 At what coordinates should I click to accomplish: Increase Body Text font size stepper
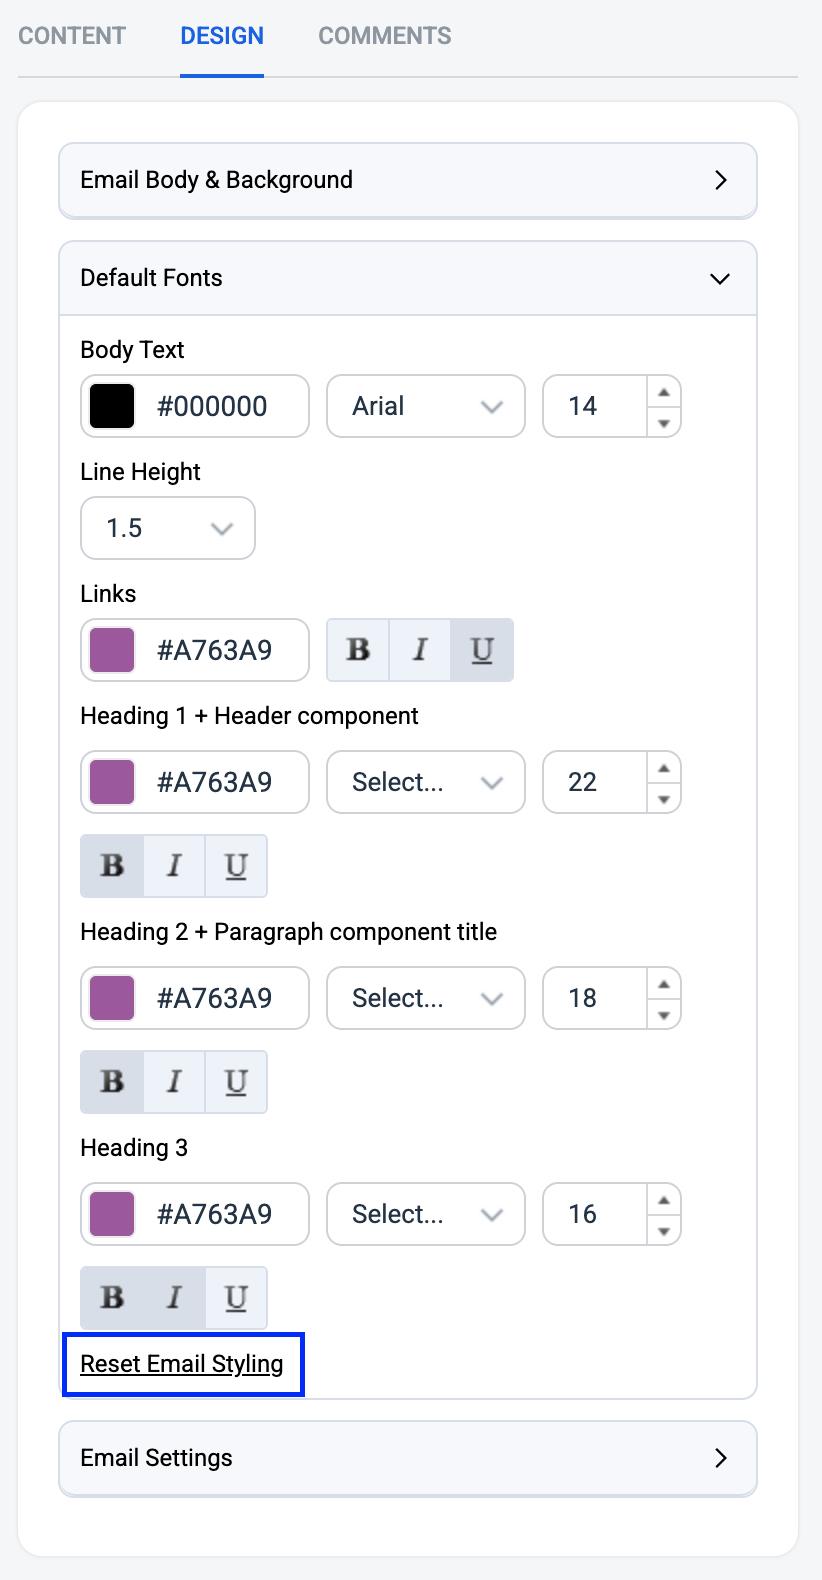click(x=664, y=392)
